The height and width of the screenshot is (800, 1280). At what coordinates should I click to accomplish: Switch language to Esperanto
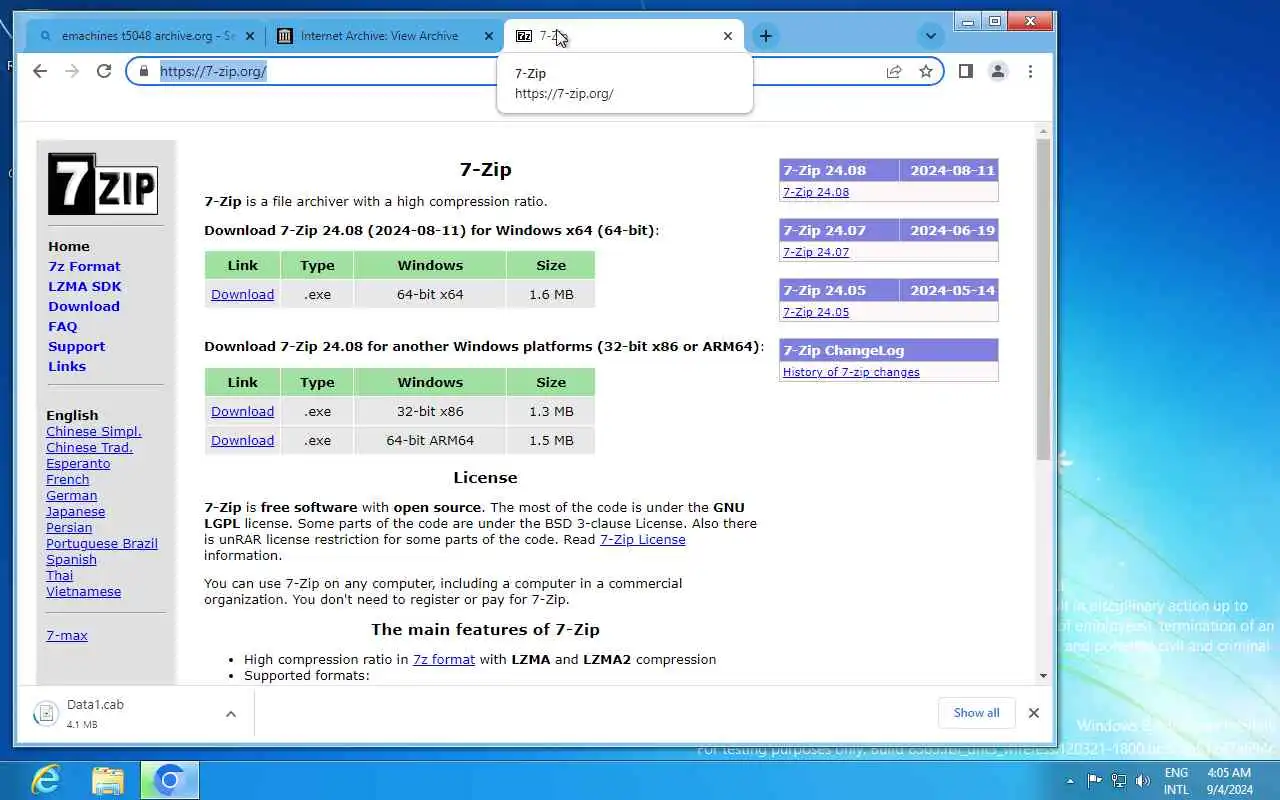[78, 463]
